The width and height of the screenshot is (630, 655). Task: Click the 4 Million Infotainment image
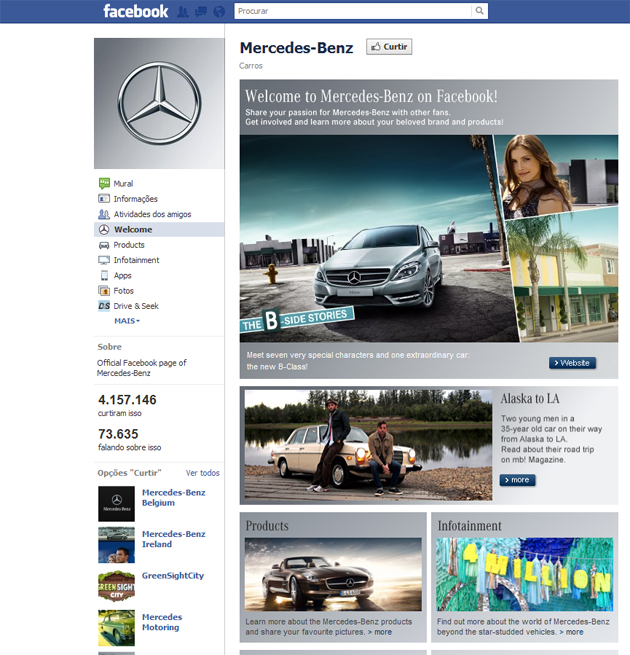(525, 574)
